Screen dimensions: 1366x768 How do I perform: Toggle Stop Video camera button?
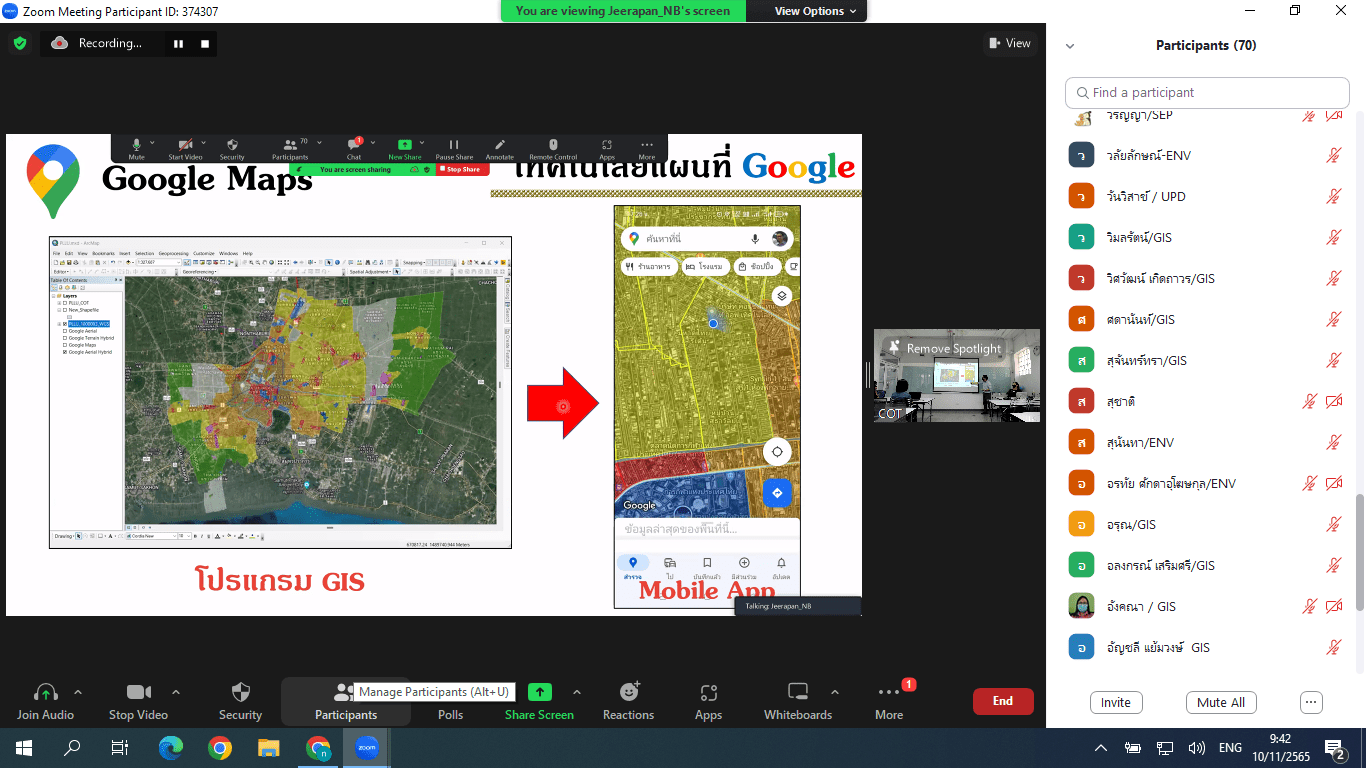[x=138, y=700]
